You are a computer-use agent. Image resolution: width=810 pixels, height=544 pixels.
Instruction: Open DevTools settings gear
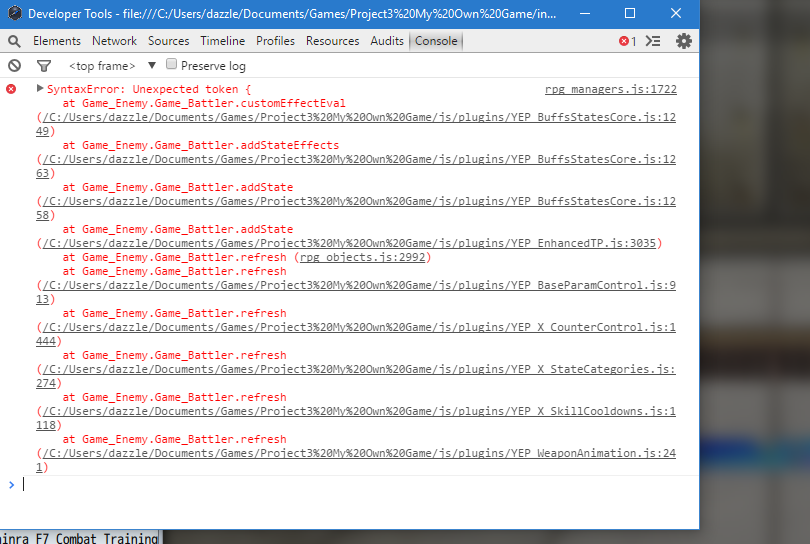[x=683, y=41]
